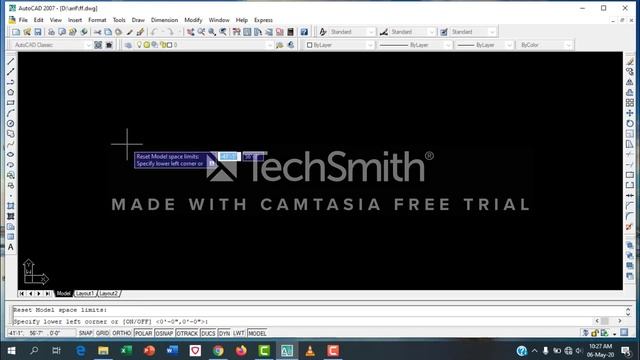Open the Dimension menu

(x=164, y=20)
